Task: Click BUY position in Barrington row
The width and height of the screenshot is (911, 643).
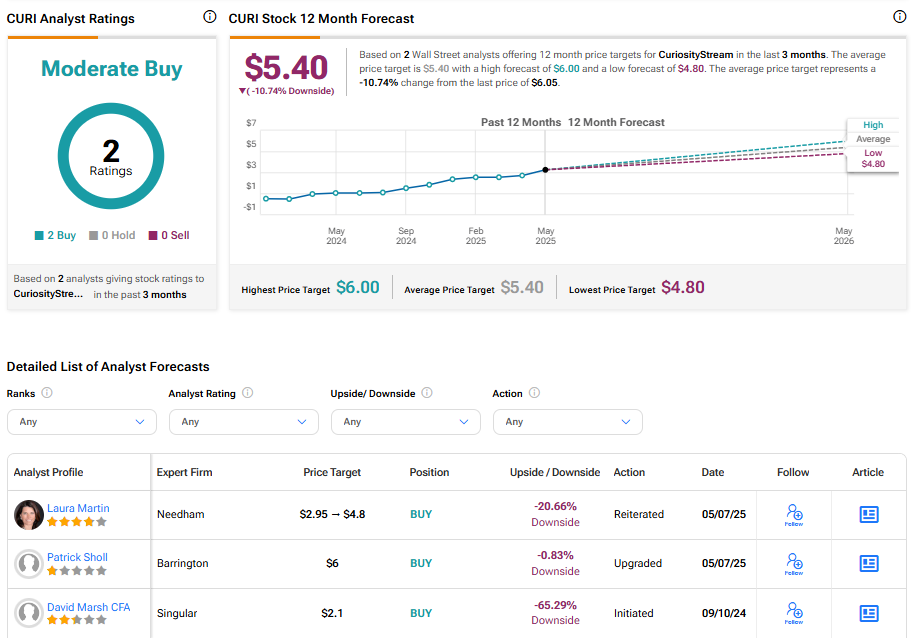Action: [421, 563]
